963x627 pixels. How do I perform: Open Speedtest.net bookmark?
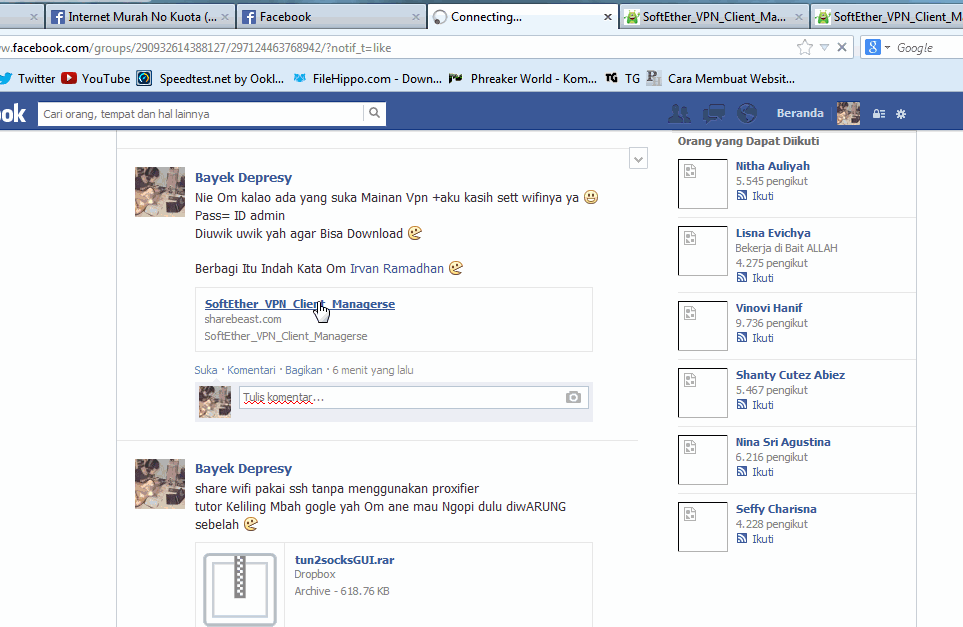211,79
